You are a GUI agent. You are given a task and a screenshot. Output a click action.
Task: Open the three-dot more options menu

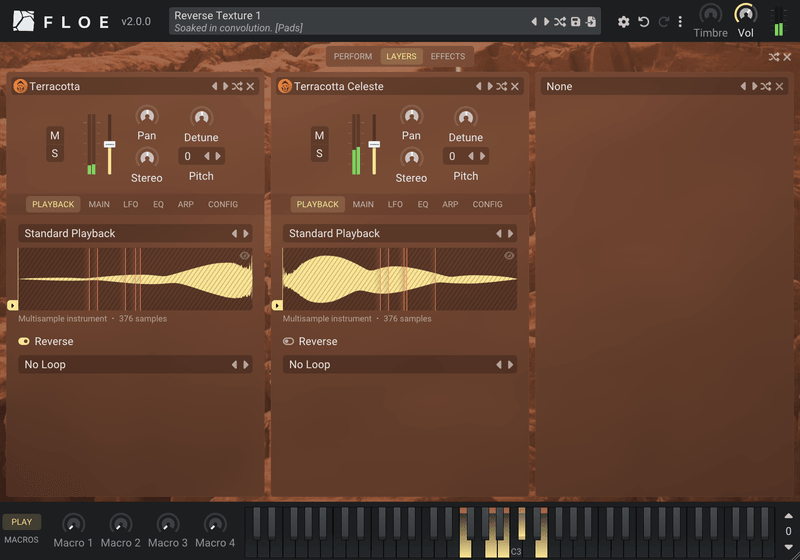pos(680,21)
